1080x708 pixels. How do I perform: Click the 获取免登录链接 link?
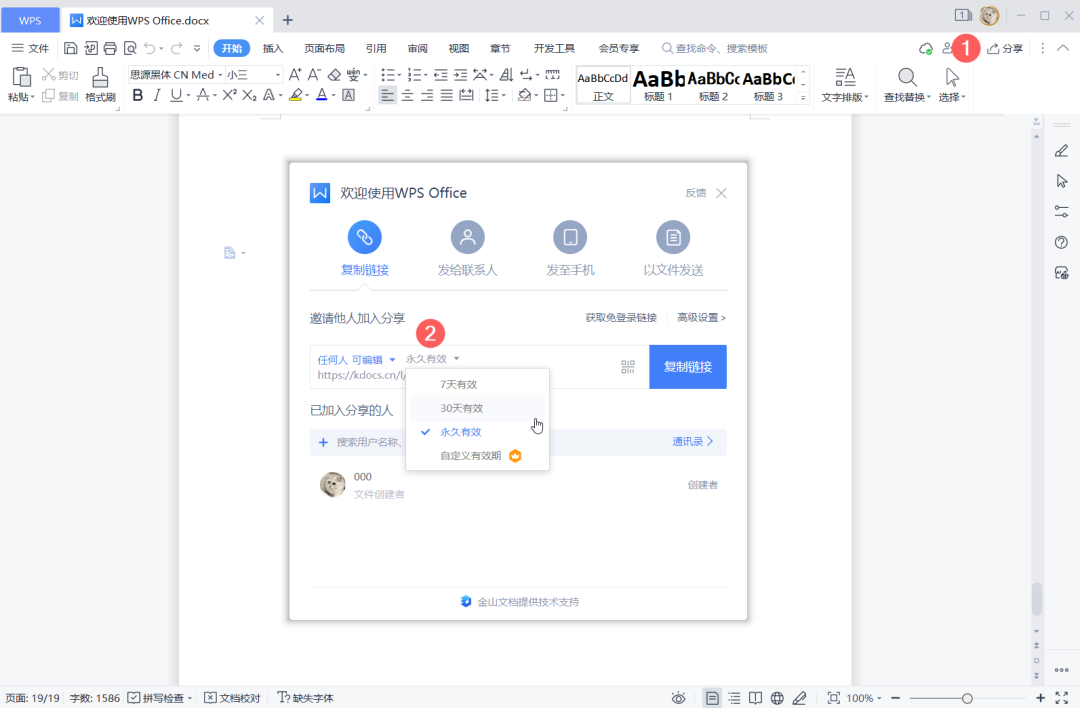tap(621, 317)
